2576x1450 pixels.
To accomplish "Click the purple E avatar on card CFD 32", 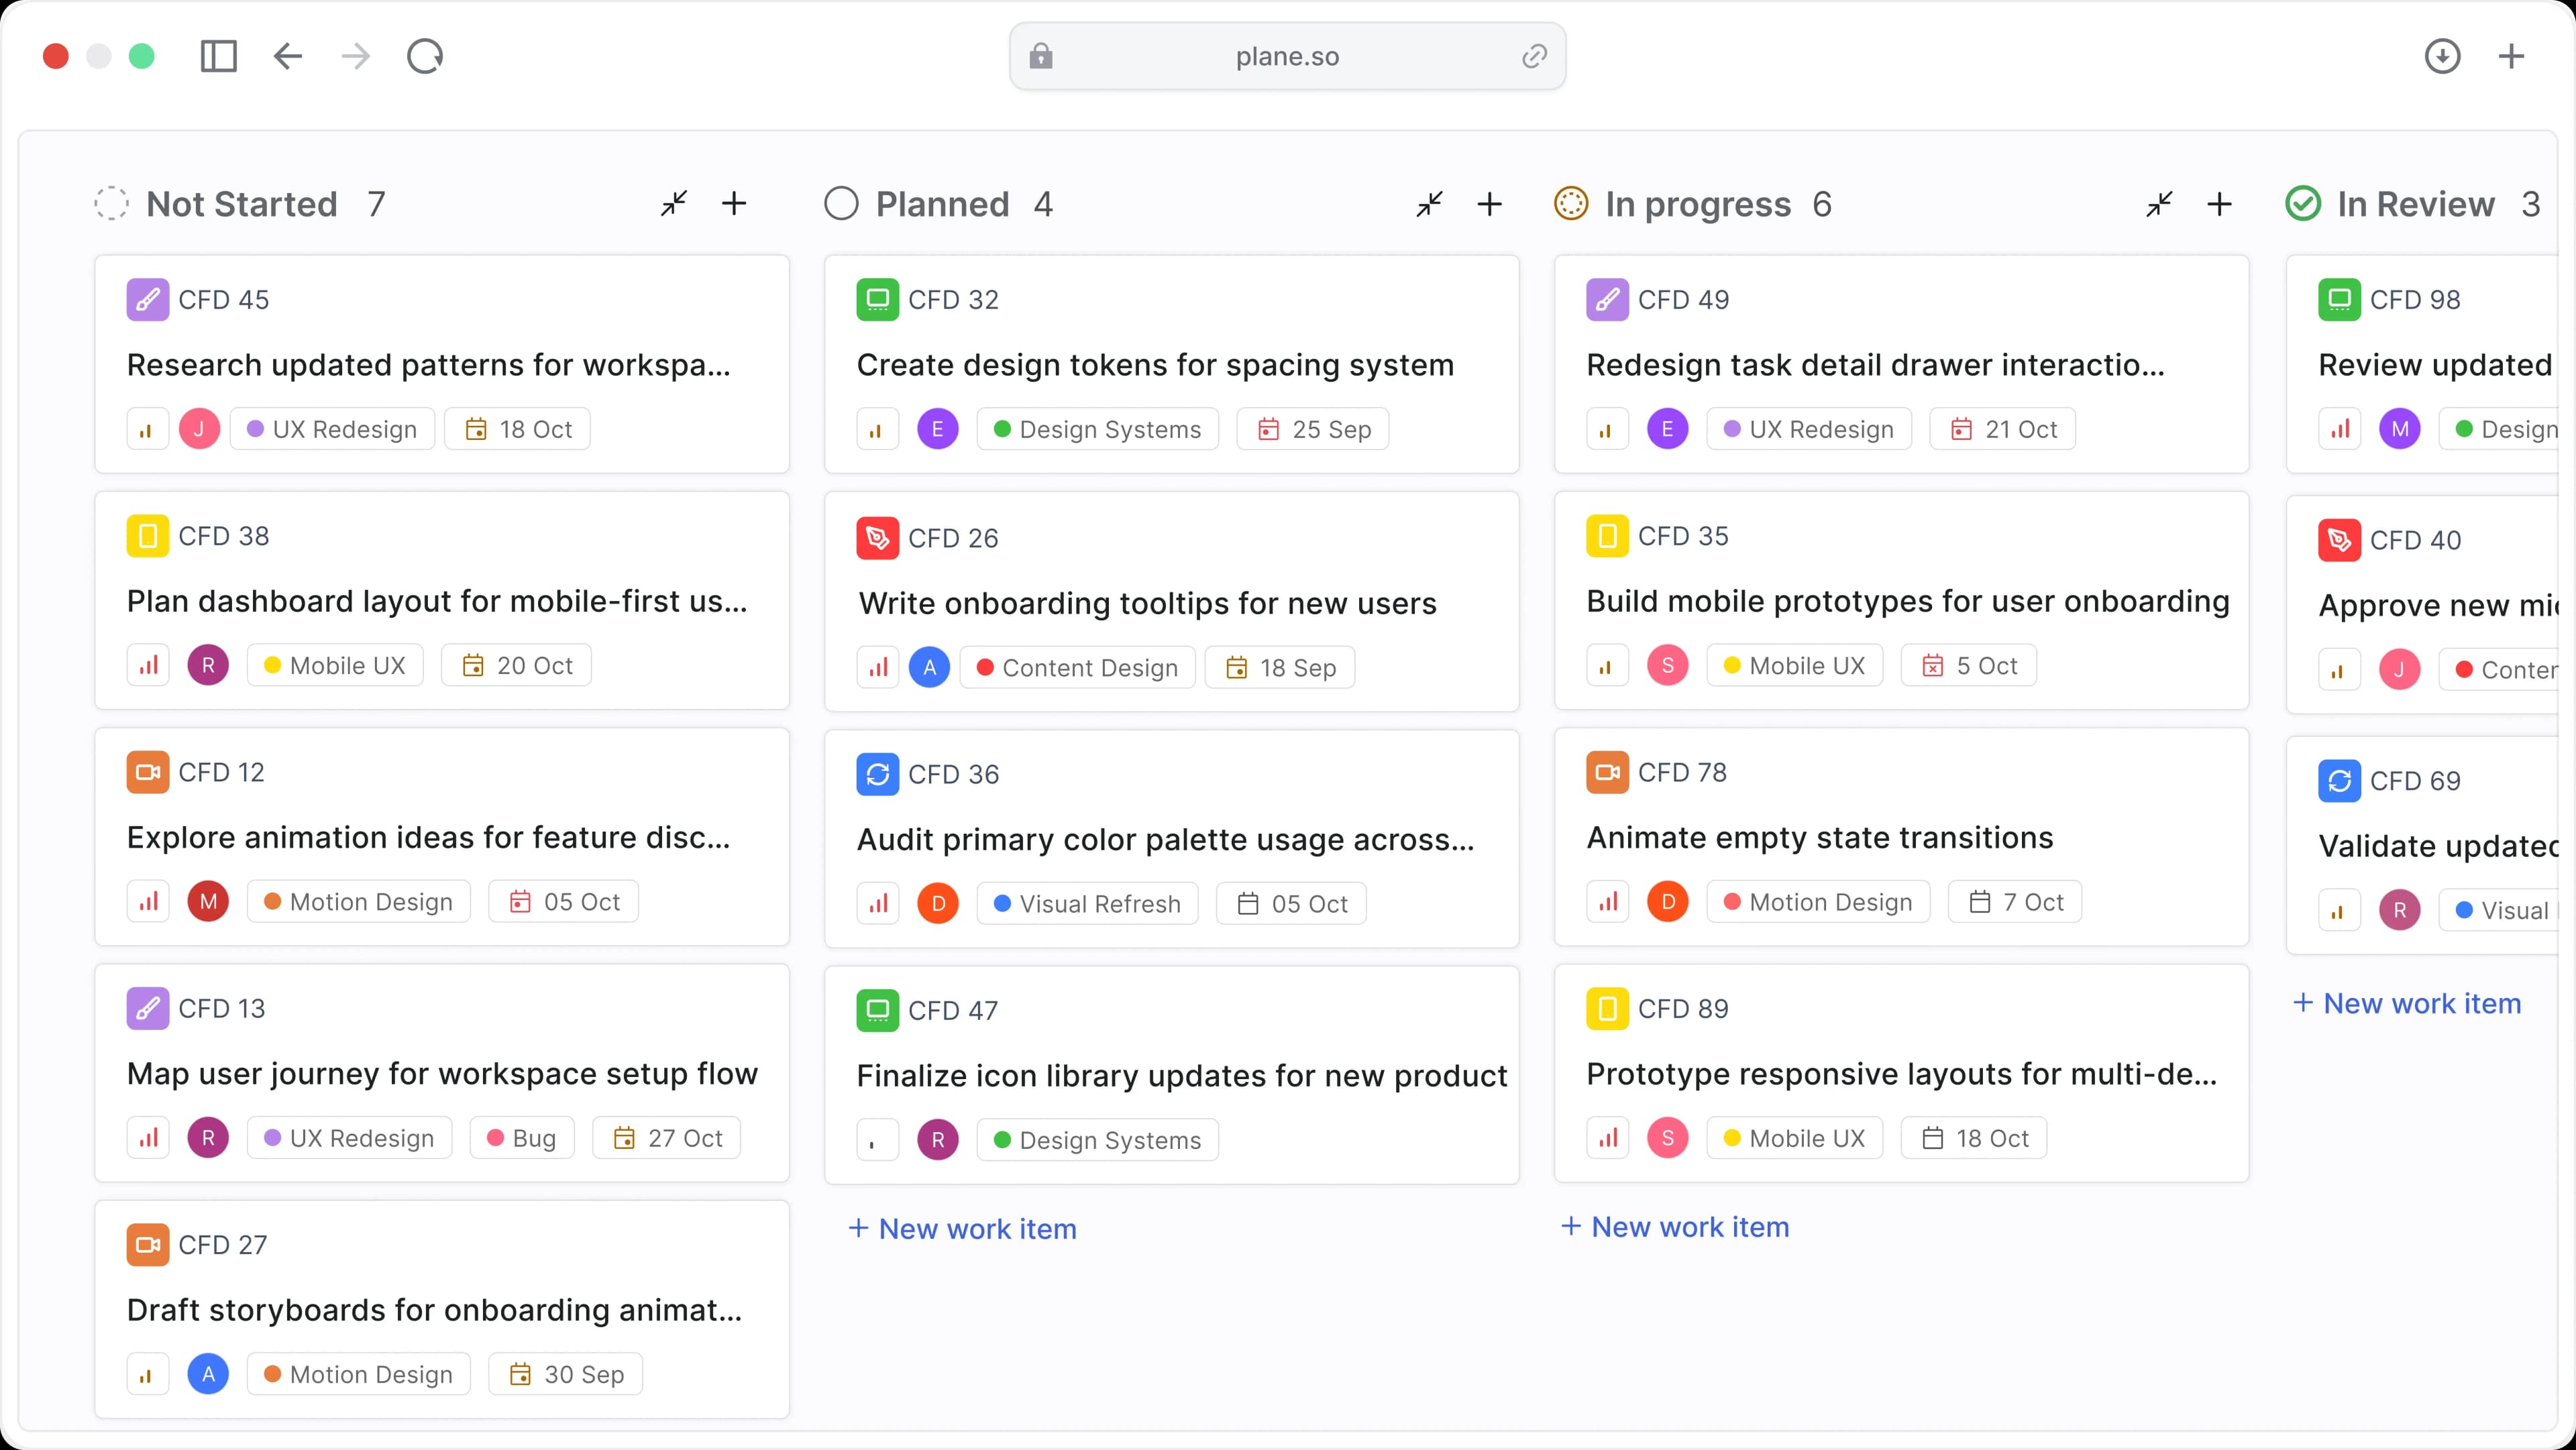I will (938, 428).
